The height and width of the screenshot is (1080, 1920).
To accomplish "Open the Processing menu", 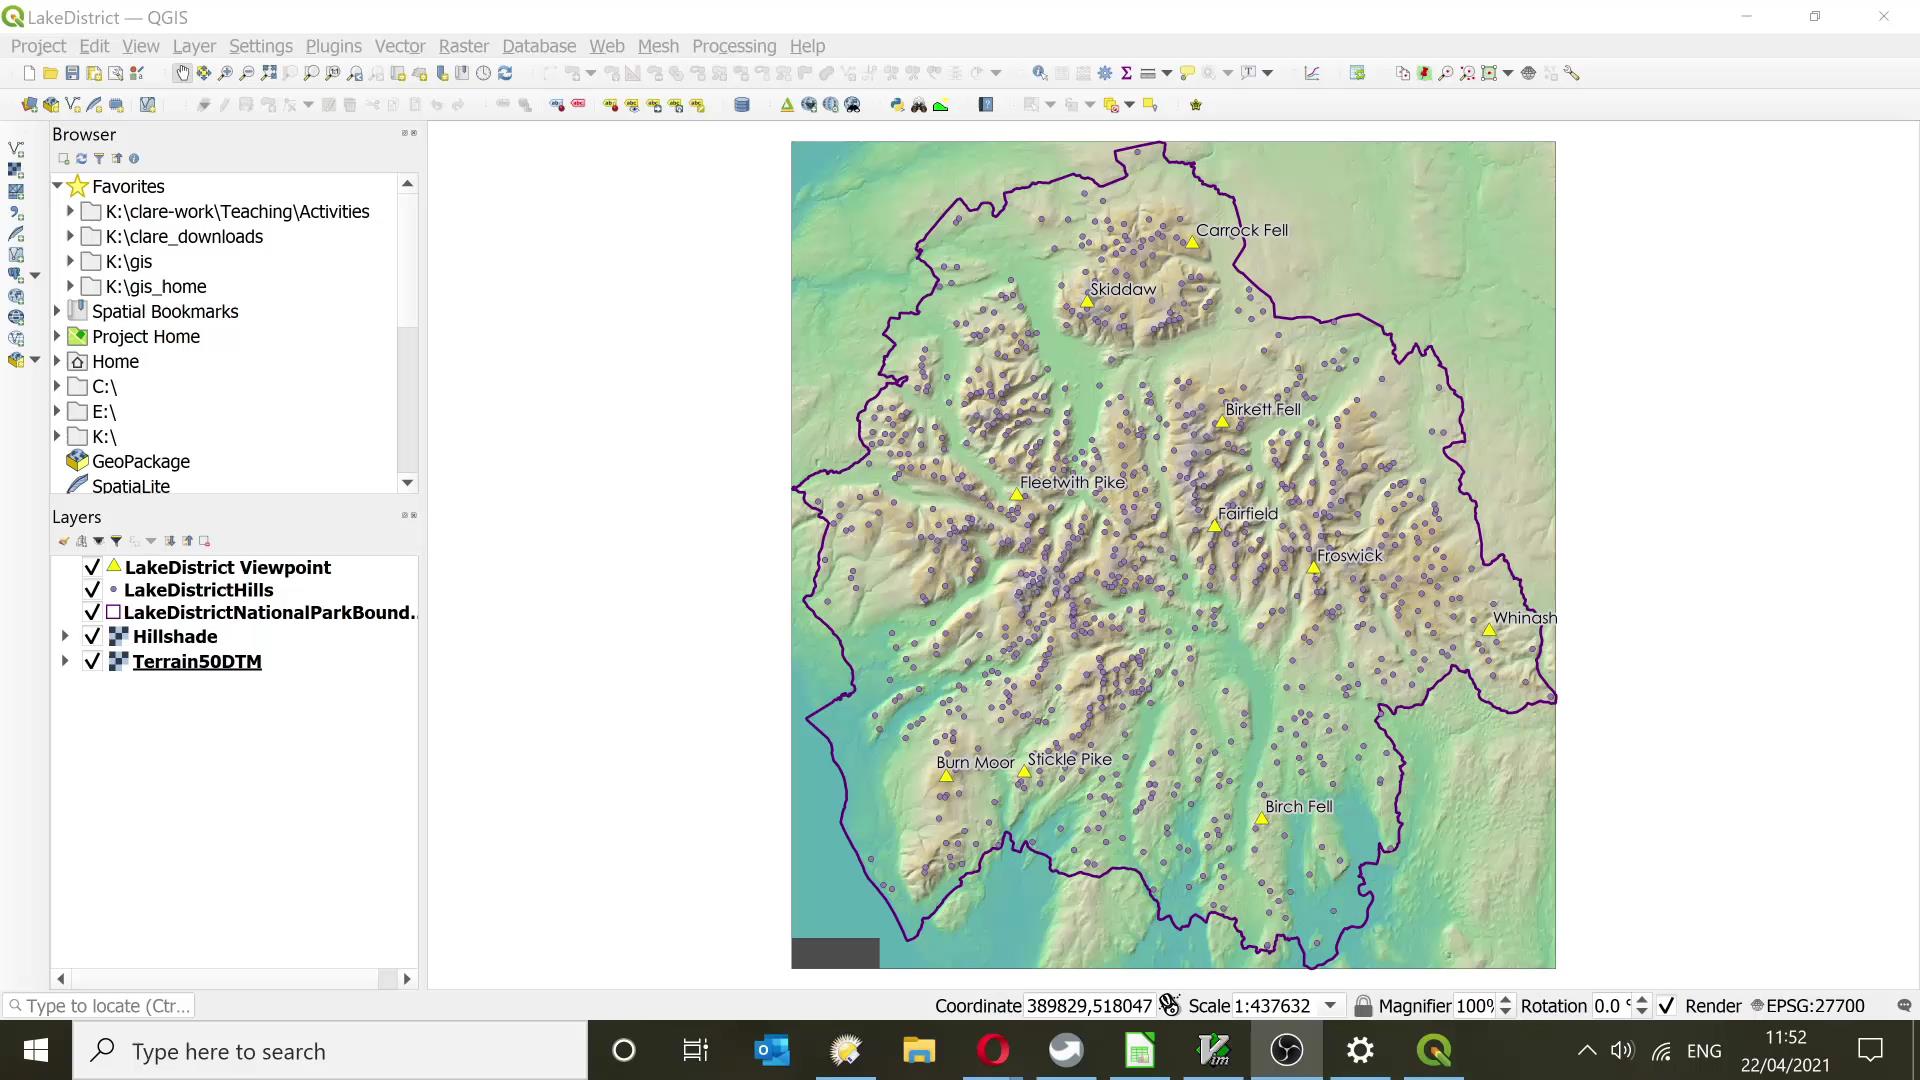I will (x=734, y=46).
